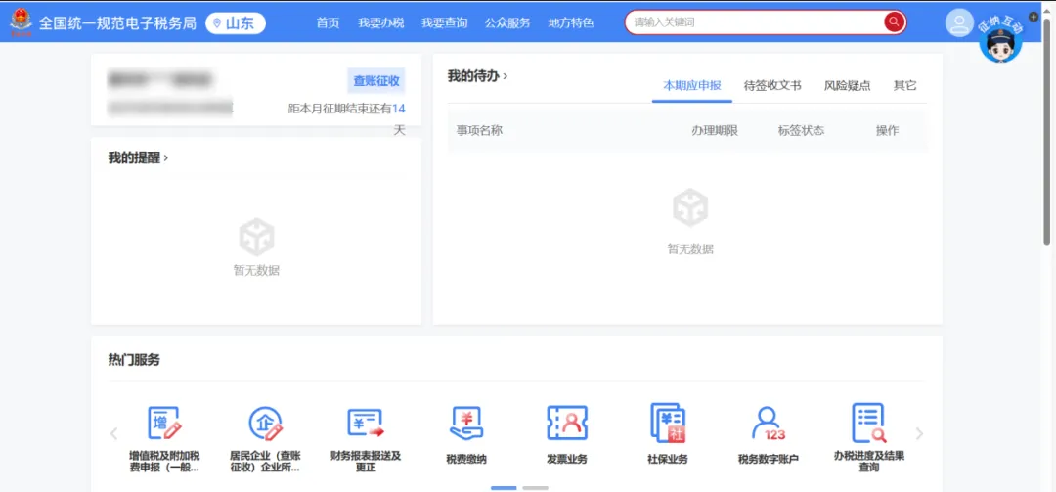Open the 地方特色 menu
Image resolution: width=1056 pixels, height=492 pixels.
571,23
